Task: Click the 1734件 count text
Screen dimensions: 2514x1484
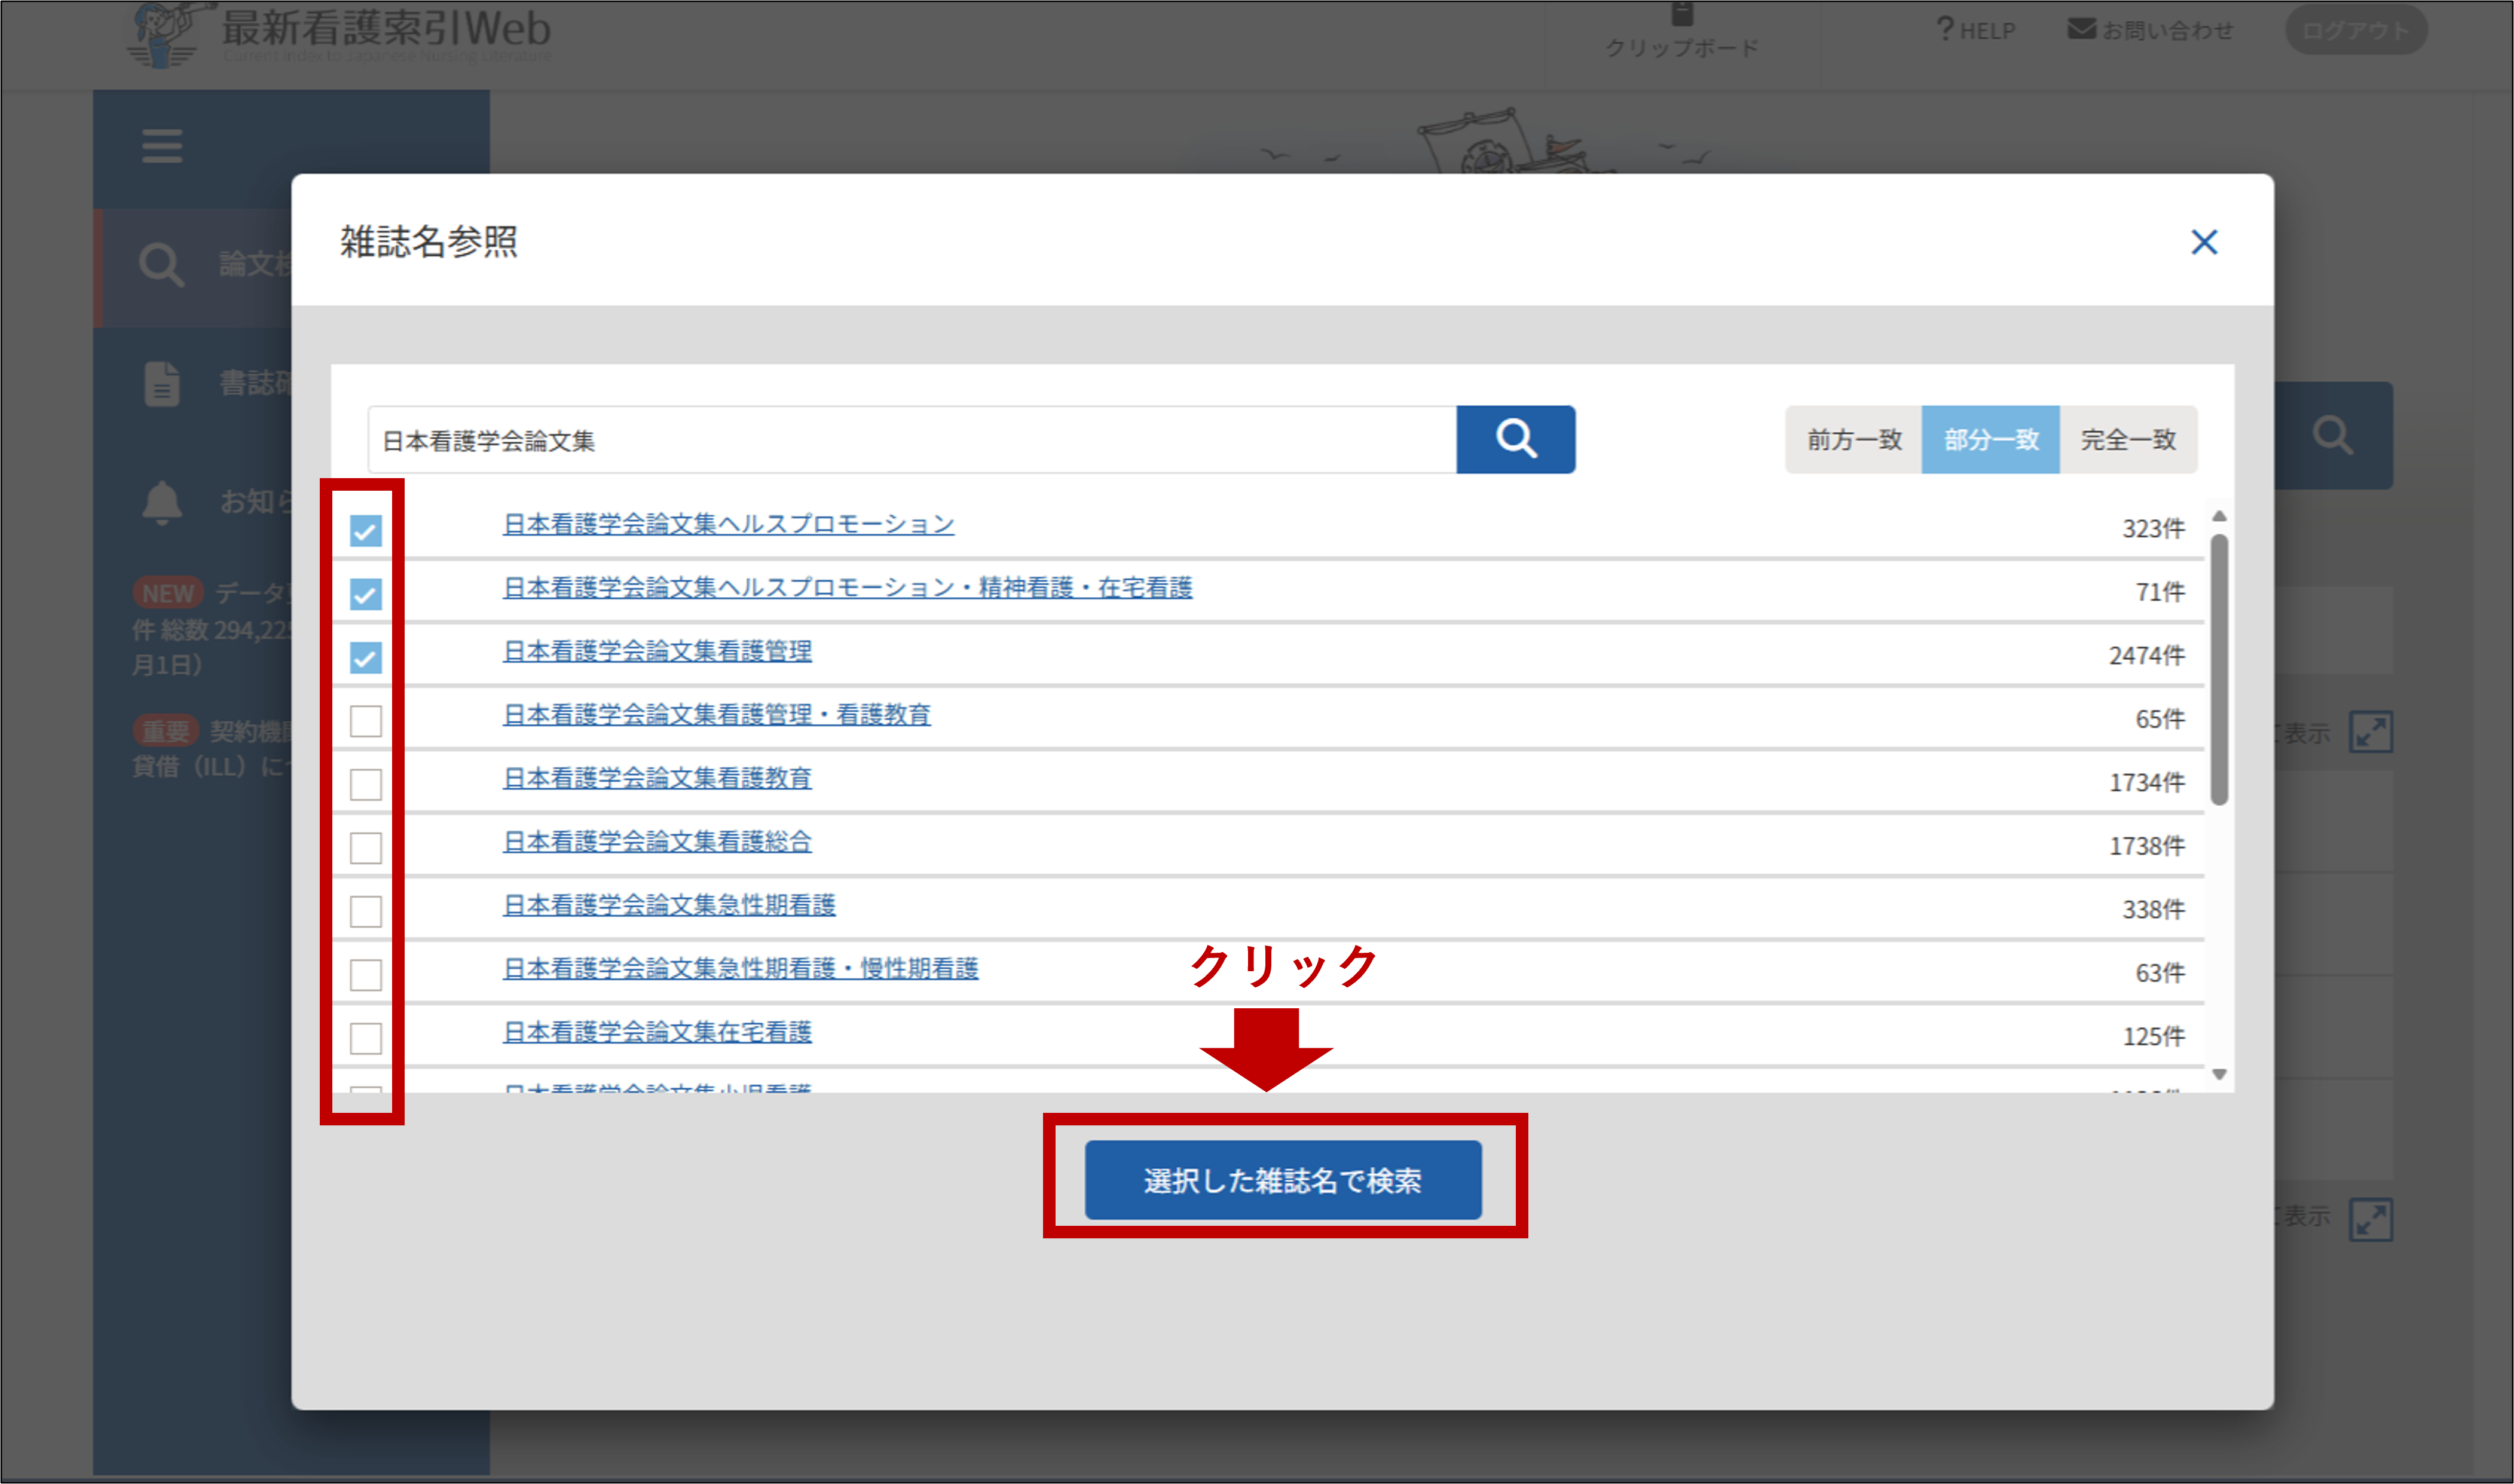Action: tap(2147, 782)
